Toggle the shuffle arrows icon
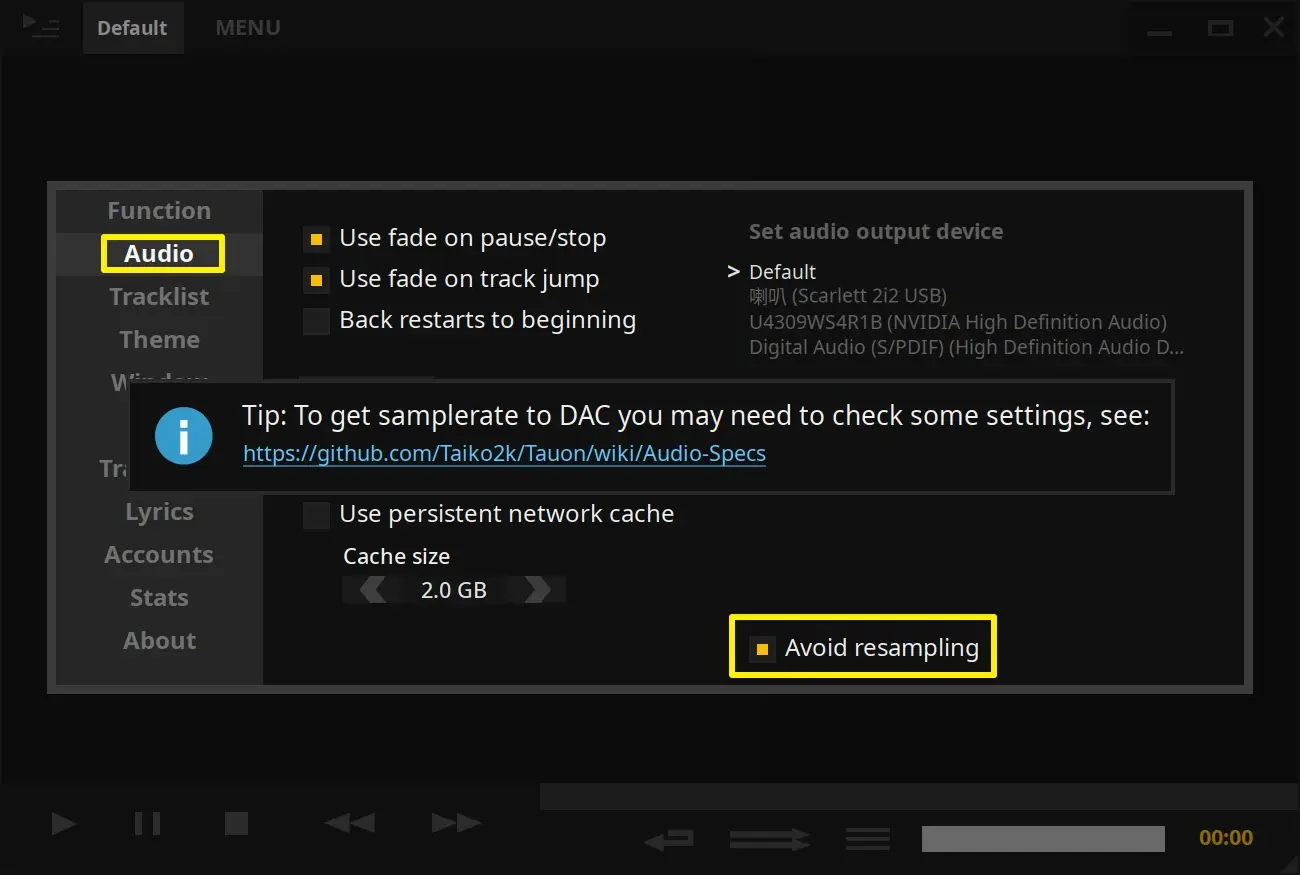 point(769,839)
